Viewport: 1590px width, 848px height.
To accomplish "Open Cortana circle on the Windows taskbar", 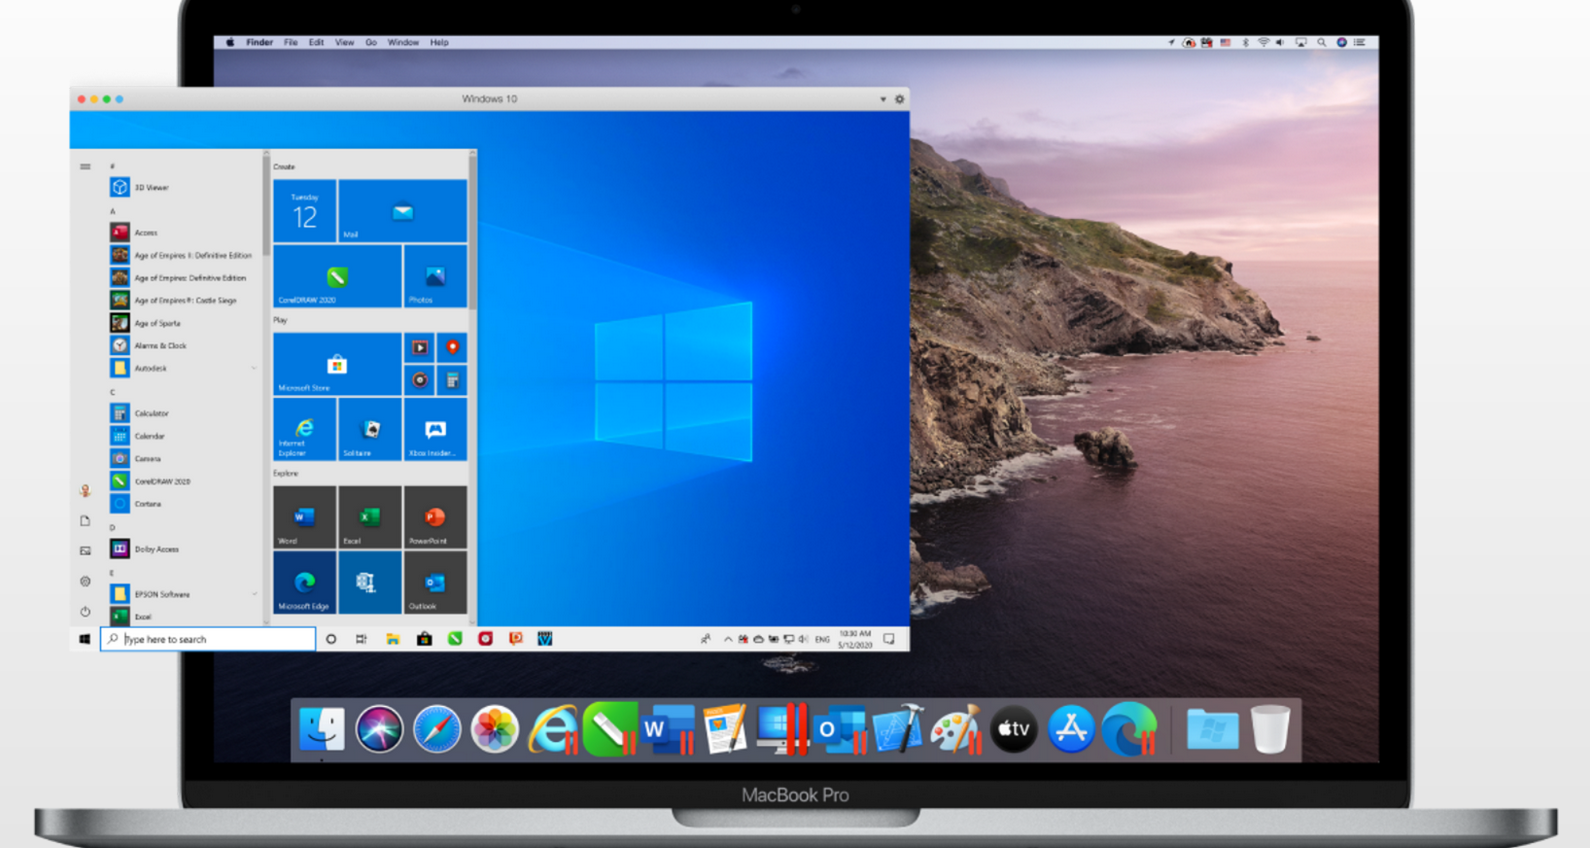I will 331,639.
